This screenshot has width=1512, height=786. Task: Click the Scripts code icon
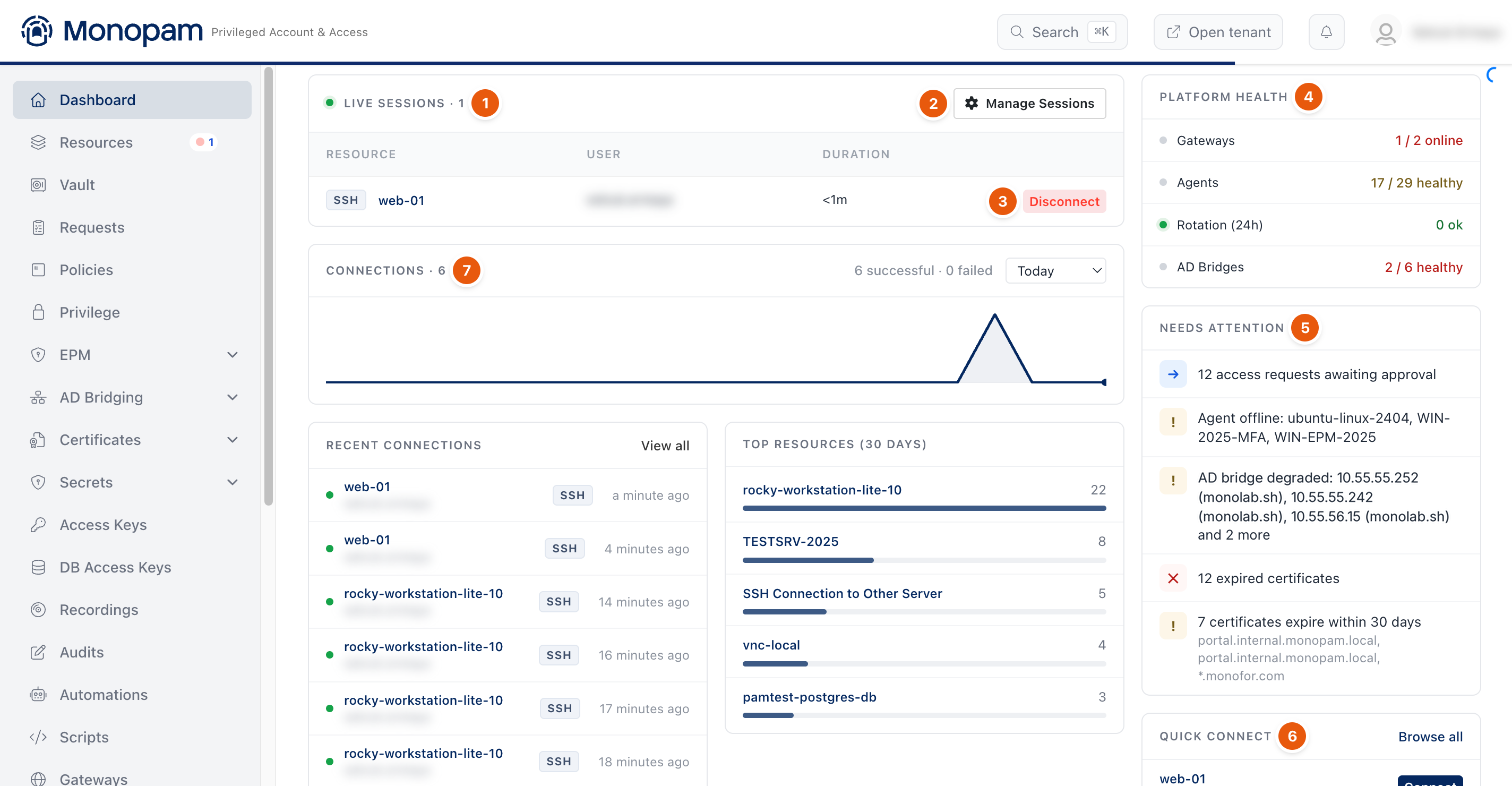click(x=39, y=737)
